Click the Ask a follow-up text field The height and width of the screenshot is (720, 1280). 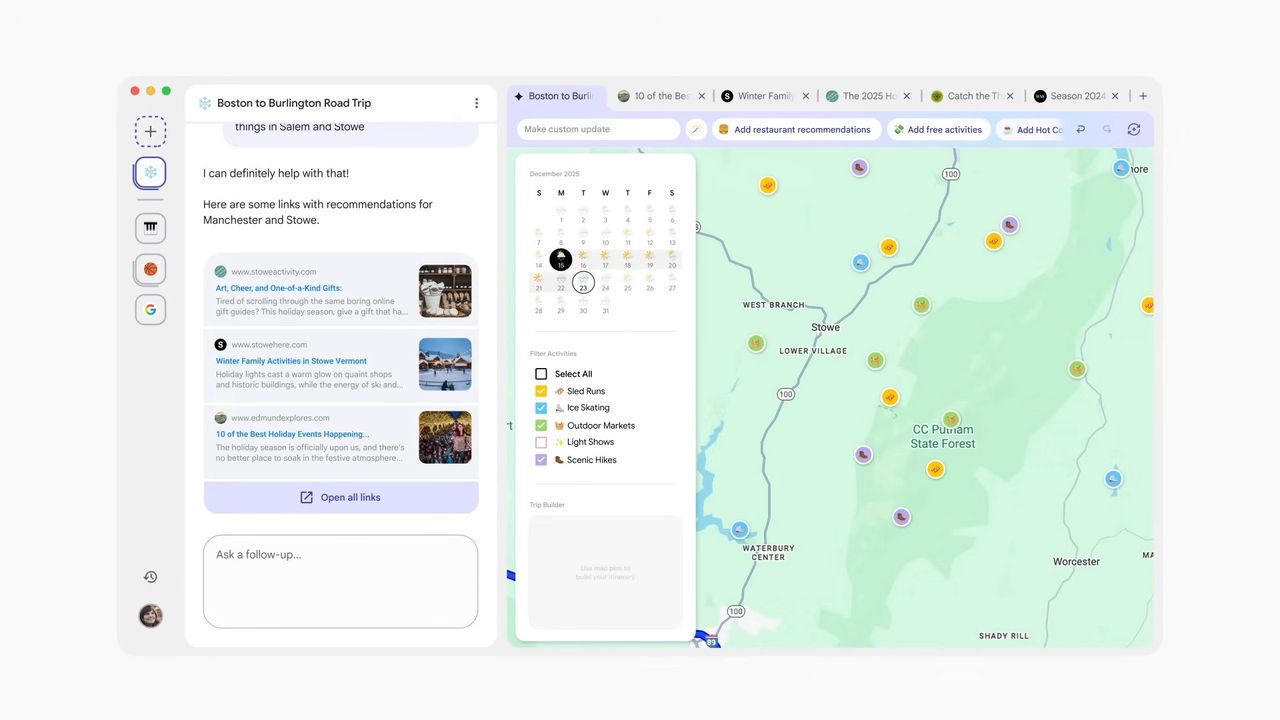pyautogui.click(x=340, y=580)
